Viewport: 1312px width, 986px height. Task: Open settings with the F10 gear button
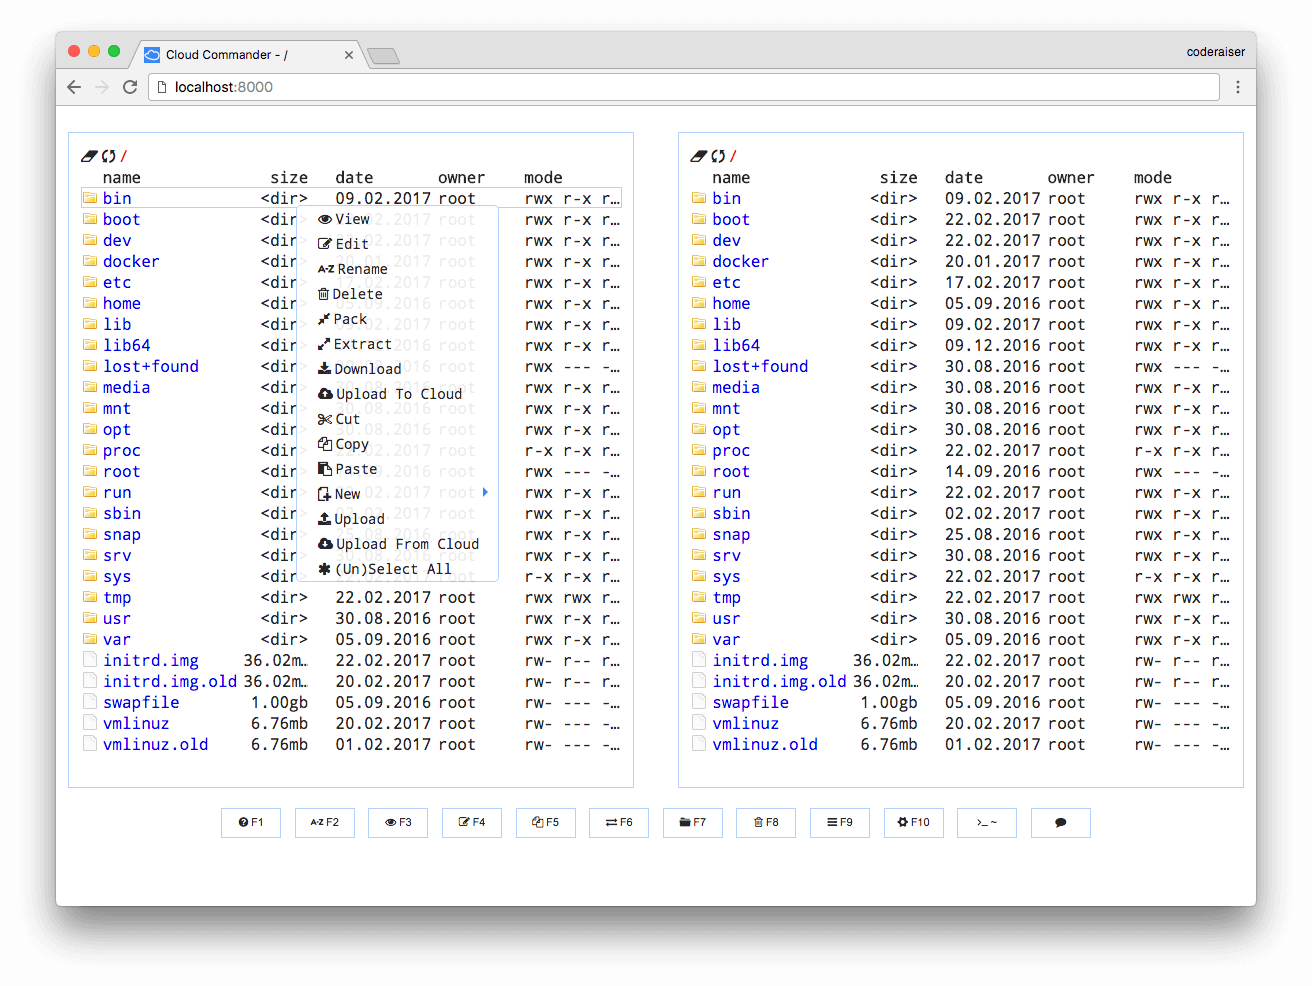coord(913,822)
